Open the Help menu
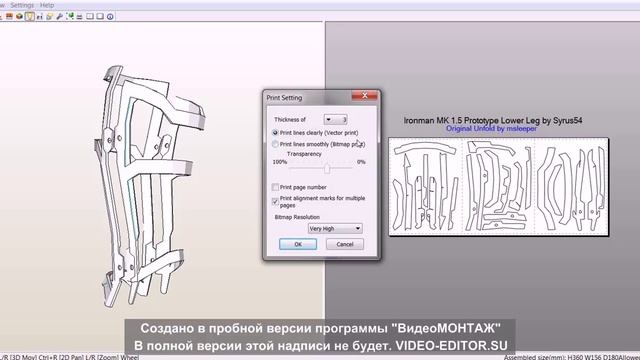640x360 pixels. [x=47, y=5]
